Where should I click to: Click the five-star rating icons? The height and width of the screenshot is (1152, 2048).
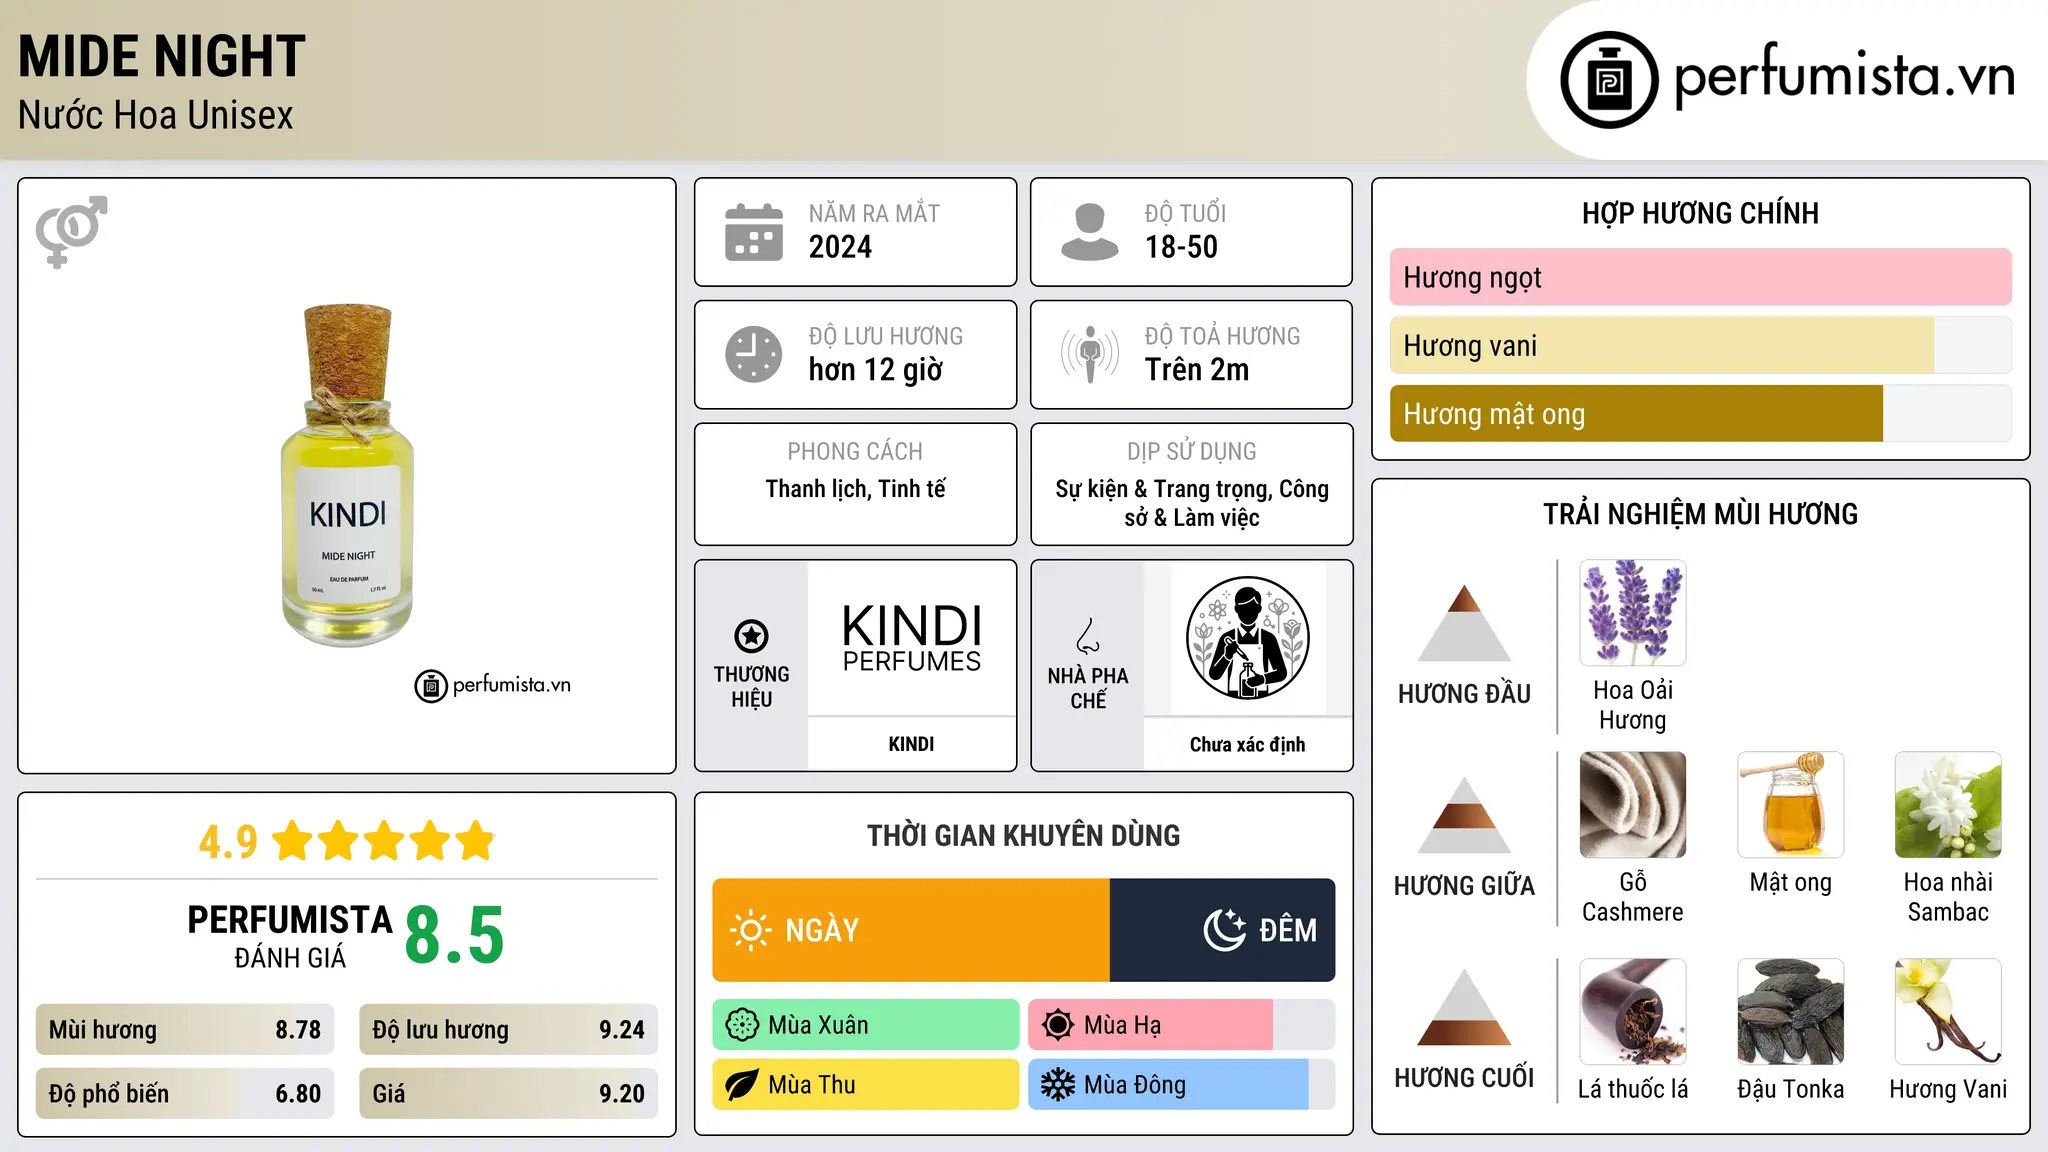point(383,841)
